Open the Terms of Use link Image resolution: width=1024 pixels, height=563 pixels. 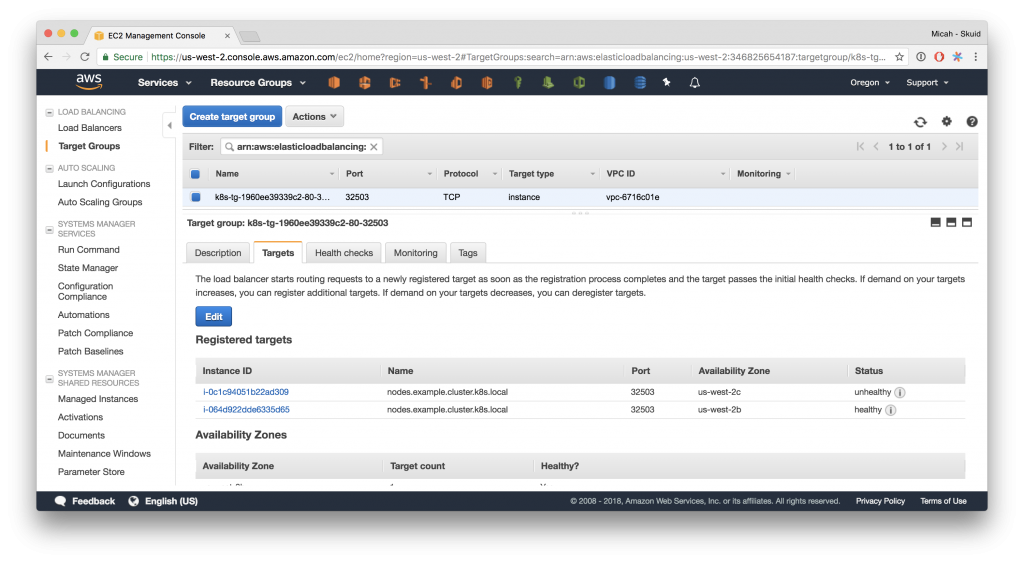[x=943, y=501]
